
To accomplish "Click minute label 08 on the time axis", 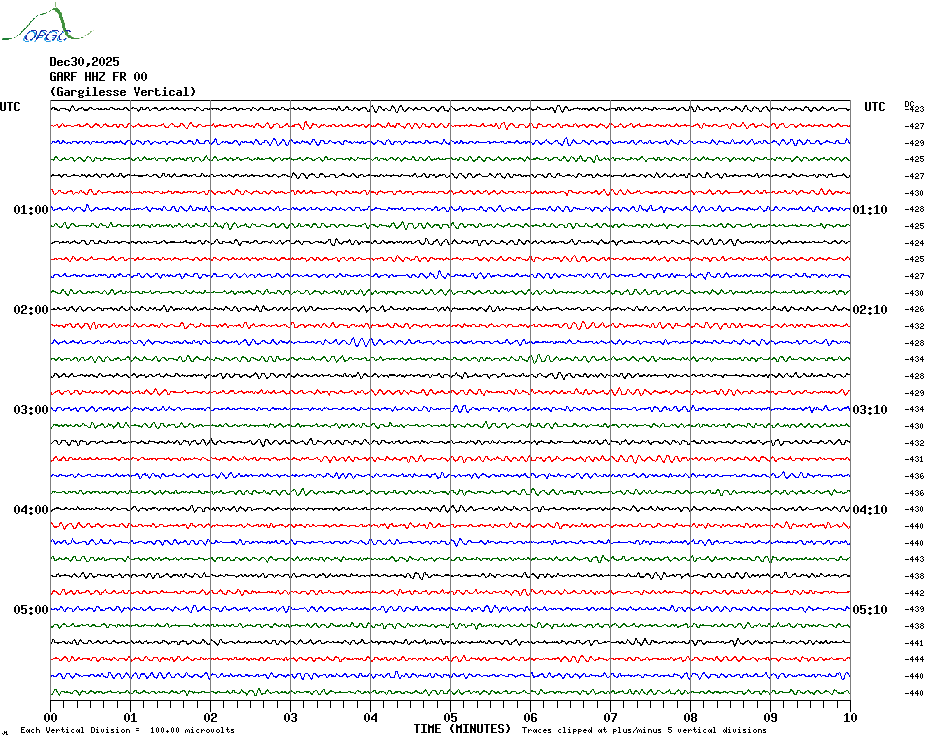I will pyautogui.click(x=690, y=717).
